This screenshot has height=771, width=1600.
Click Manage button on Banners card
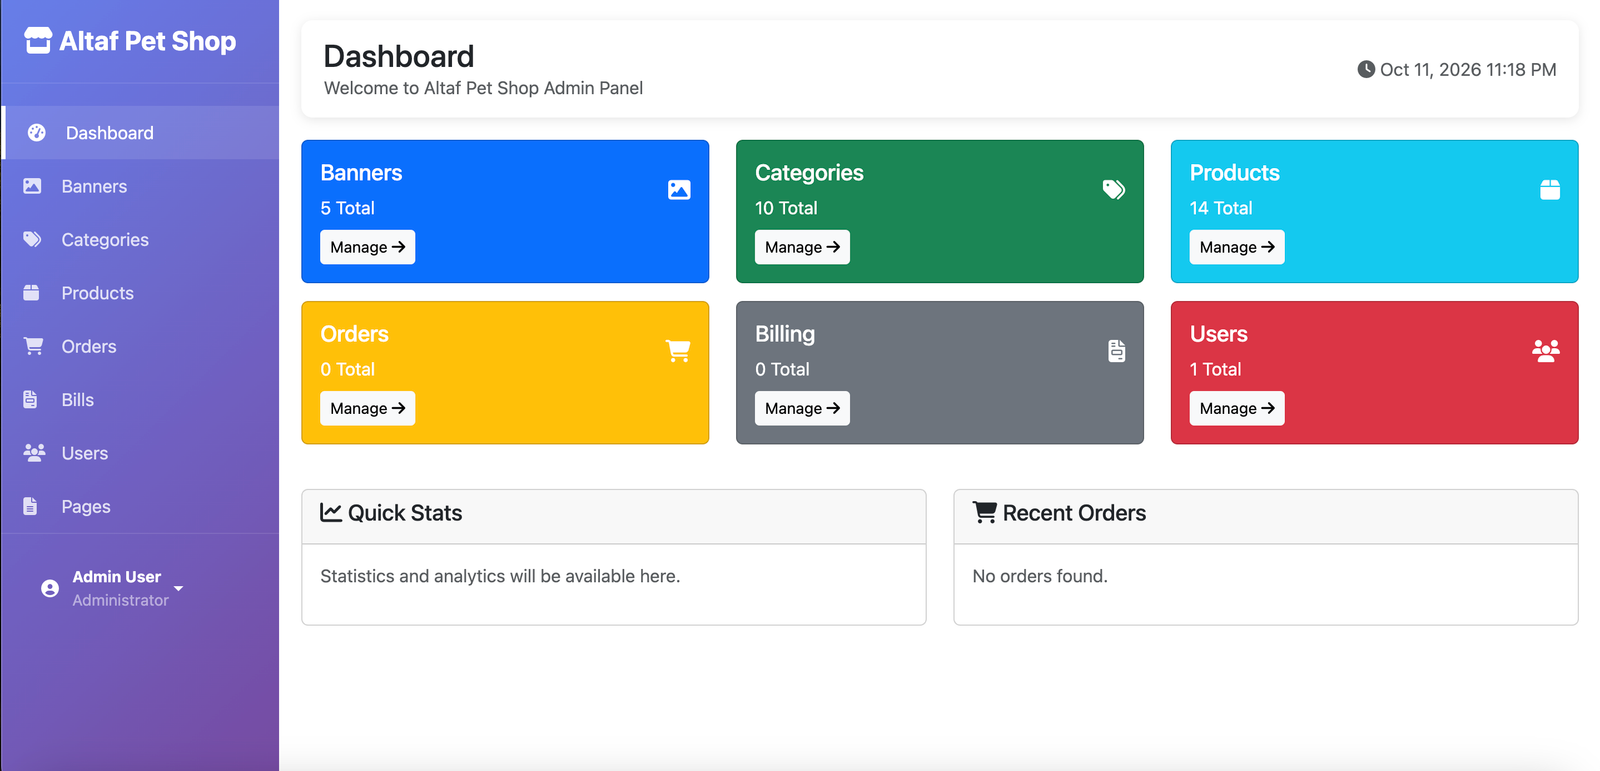367,247
